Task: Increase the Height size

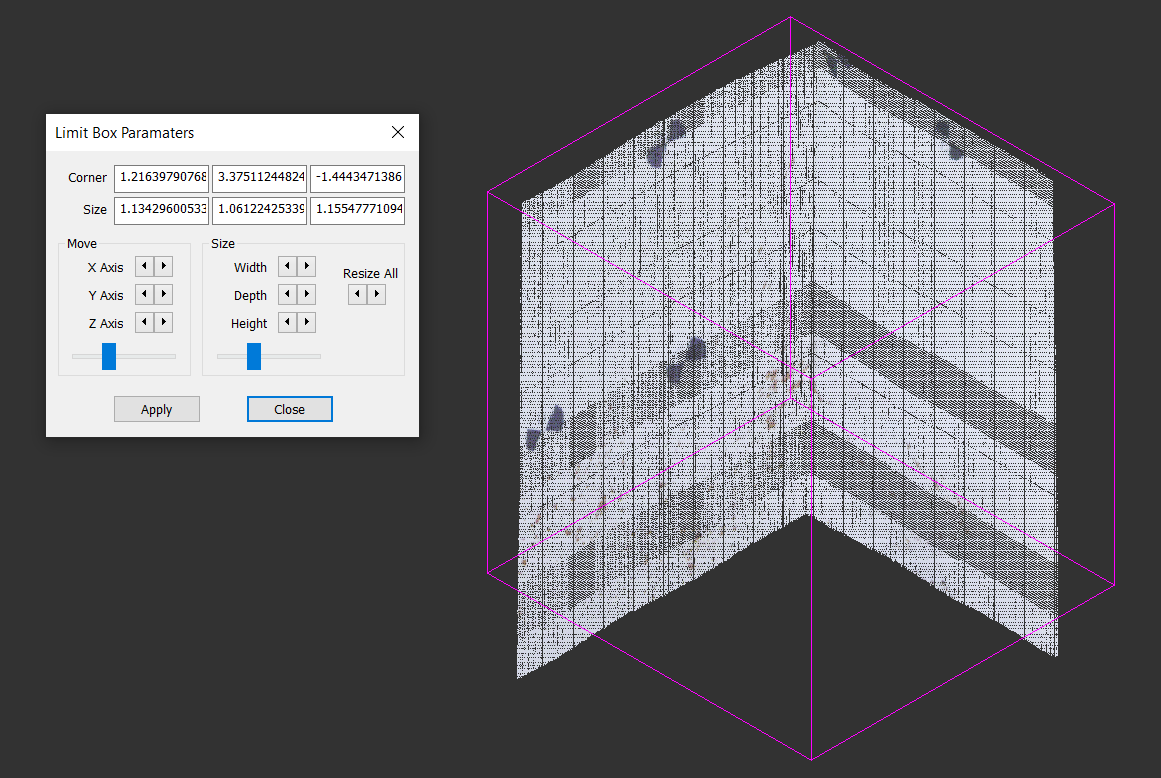Action: click(x=307, y=322)
